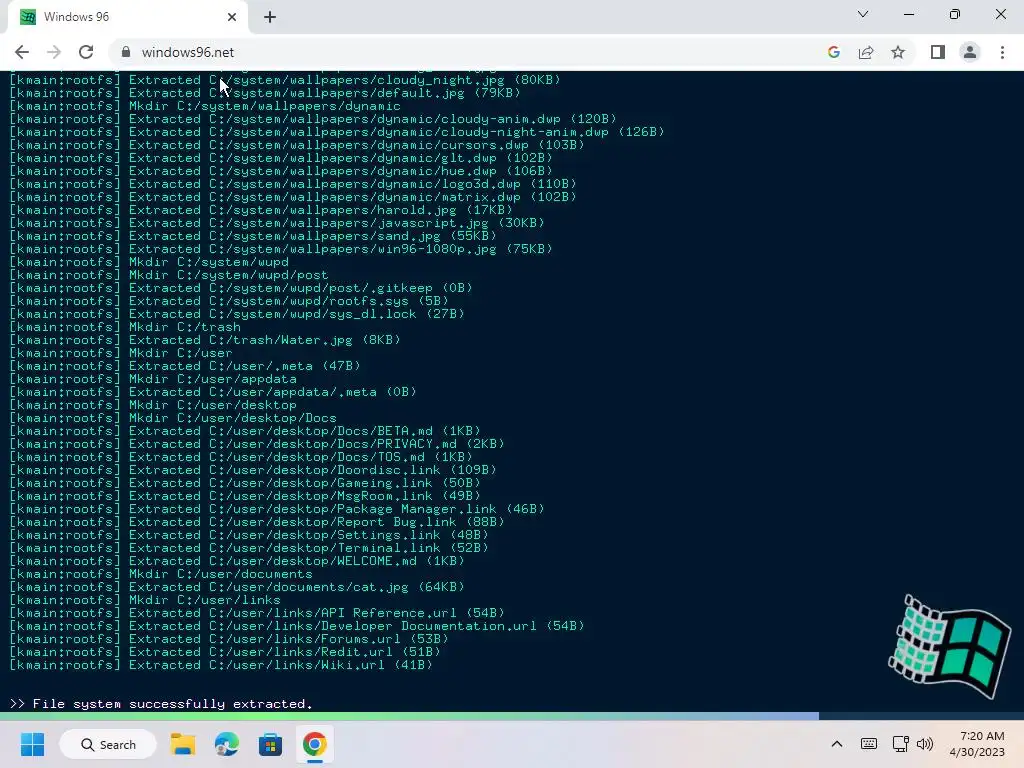This screenshot has width=1024, height=768.
Task: Open Chrome's three-dot menu
Action: (x=1002, y=52)
